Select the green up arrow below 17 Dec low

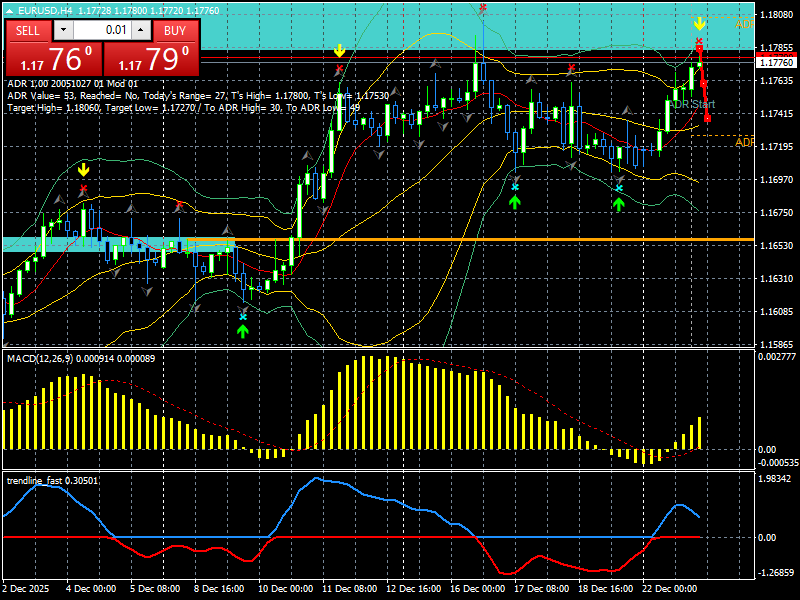(x=515, y=202)
